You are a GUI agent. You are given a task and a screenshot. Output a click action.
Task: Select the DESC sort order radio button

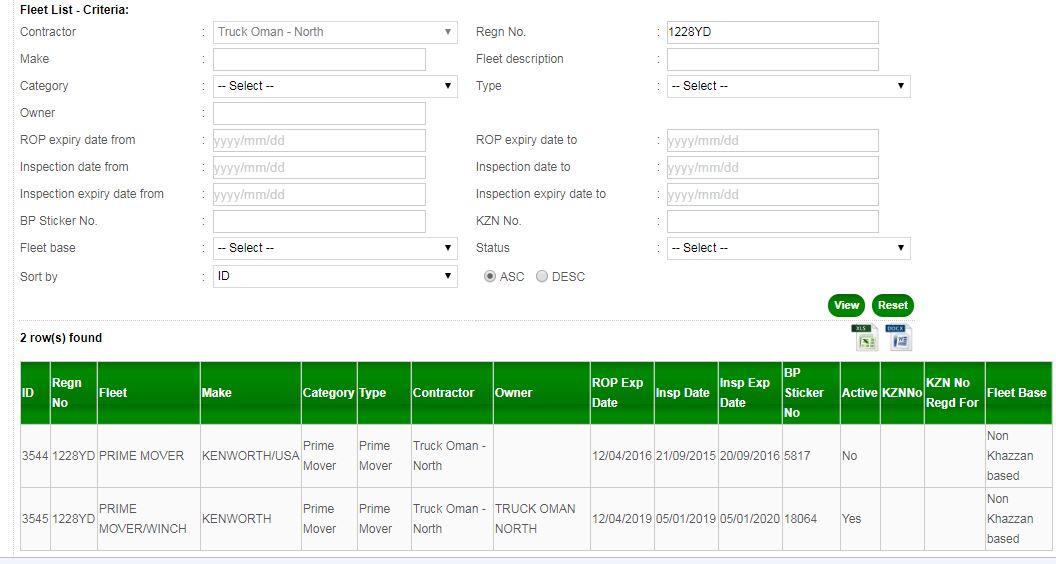click(542, 277)
